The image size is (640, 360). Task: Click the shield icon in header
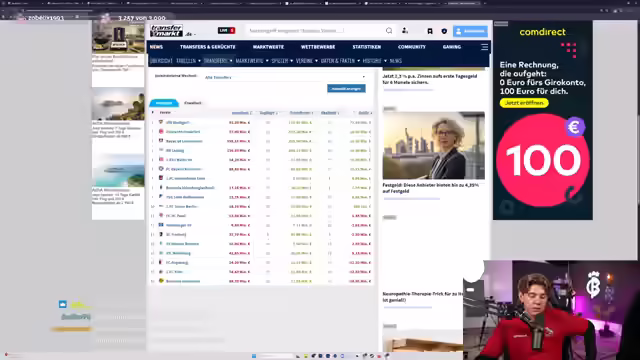[444, 31]
